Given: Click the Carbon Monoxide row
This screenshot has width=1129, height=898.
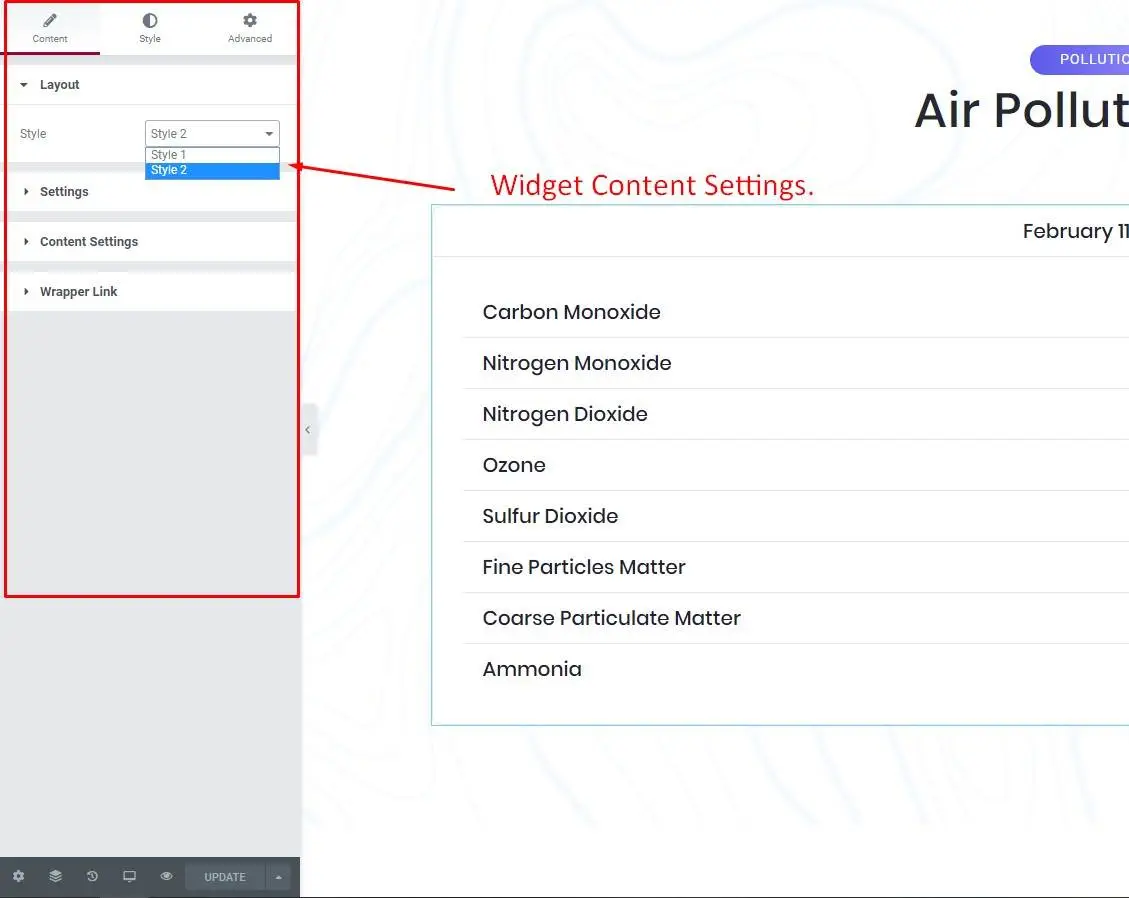Looking at the screenshot, I should point(796,313).
